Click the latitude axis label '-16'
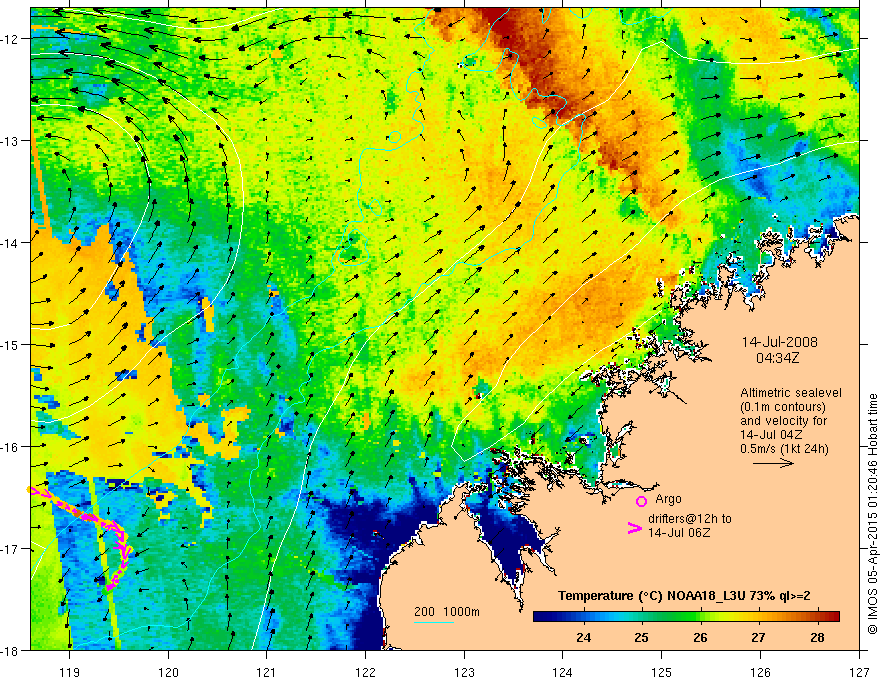Image resolution: width=880 pixels, height=680 pixels. click(11, 447)
